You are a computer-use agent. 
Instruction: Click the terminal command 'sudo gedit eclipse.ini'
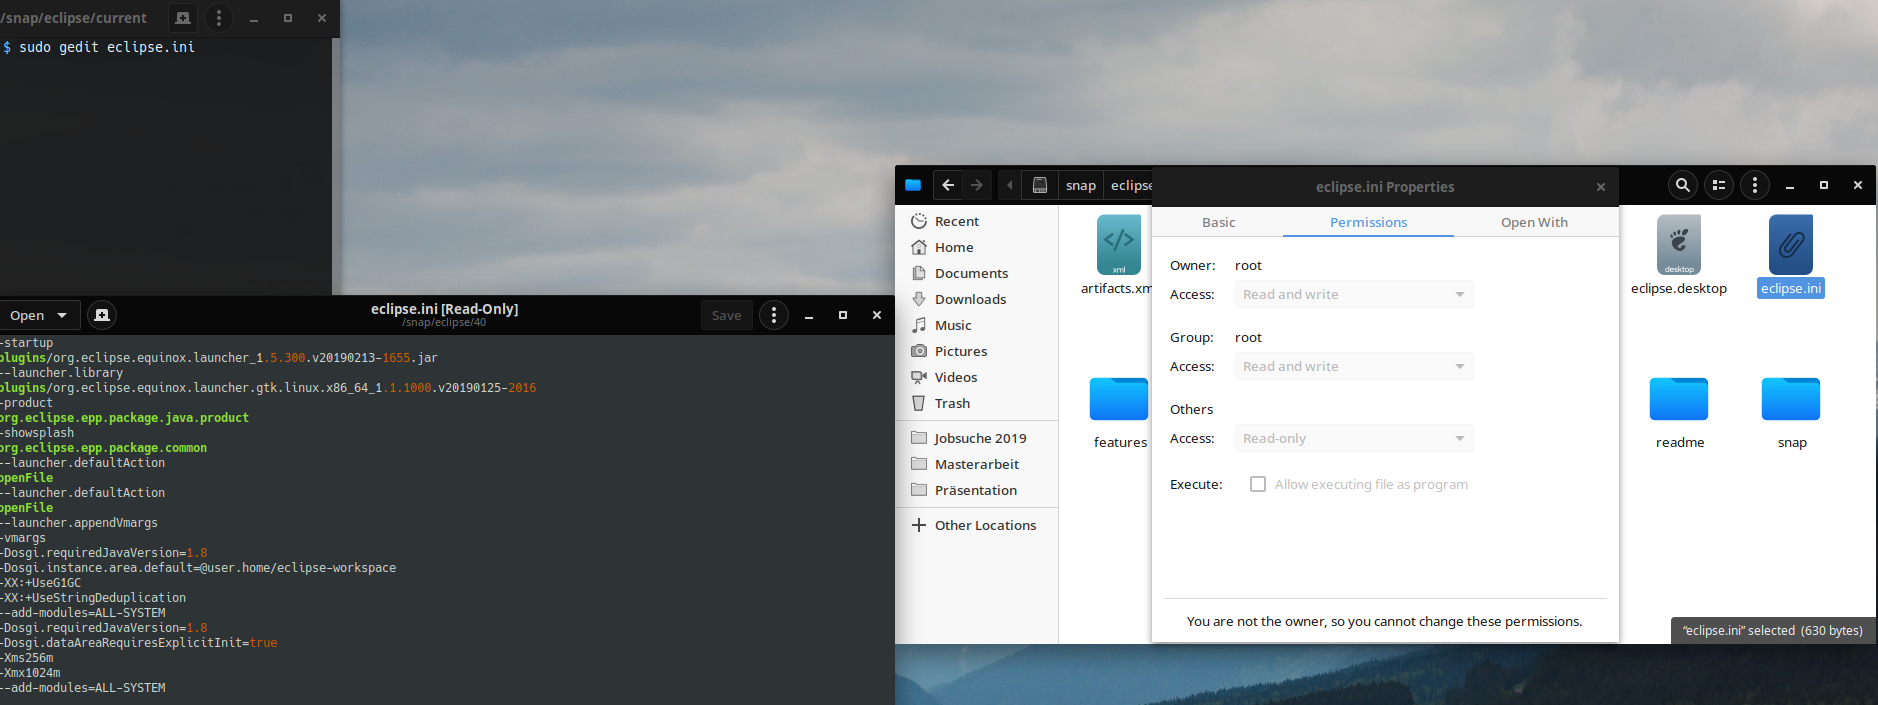(x=107, y=47)
